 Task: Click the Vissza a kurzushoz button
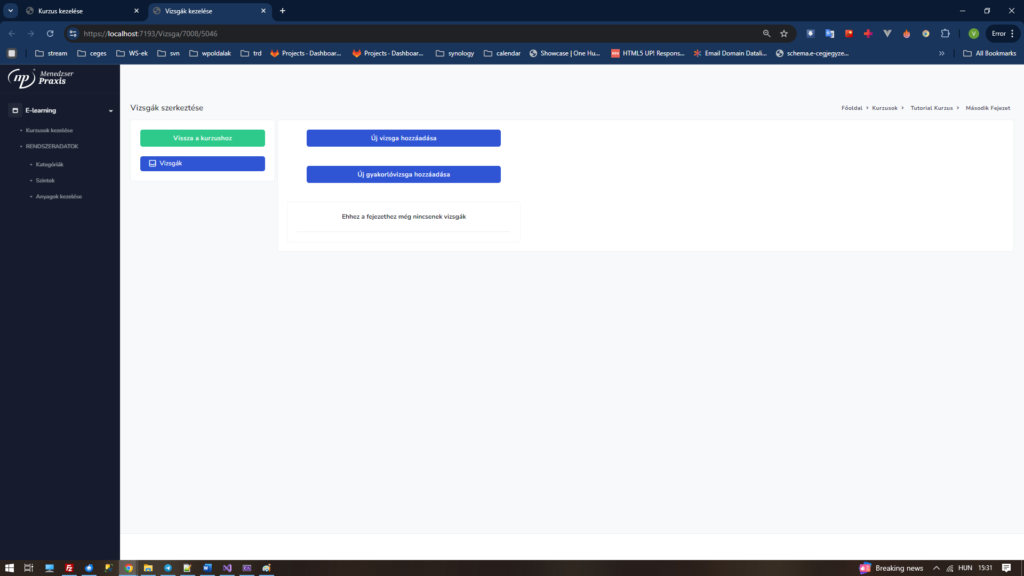202,138
